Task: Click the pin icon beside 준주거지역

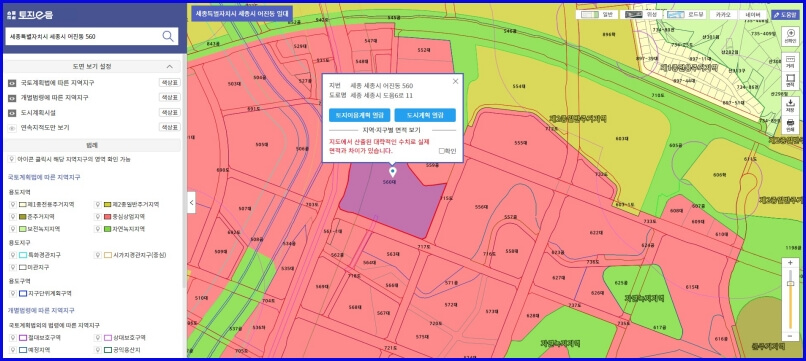Action: pos(12,216)
